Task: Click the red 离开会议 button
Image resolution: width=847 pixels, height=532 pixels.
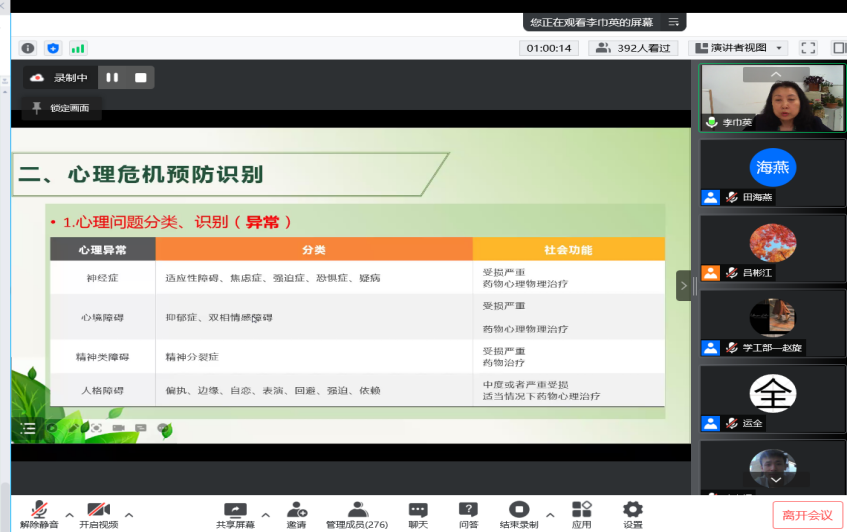Action: click(807, 515)
